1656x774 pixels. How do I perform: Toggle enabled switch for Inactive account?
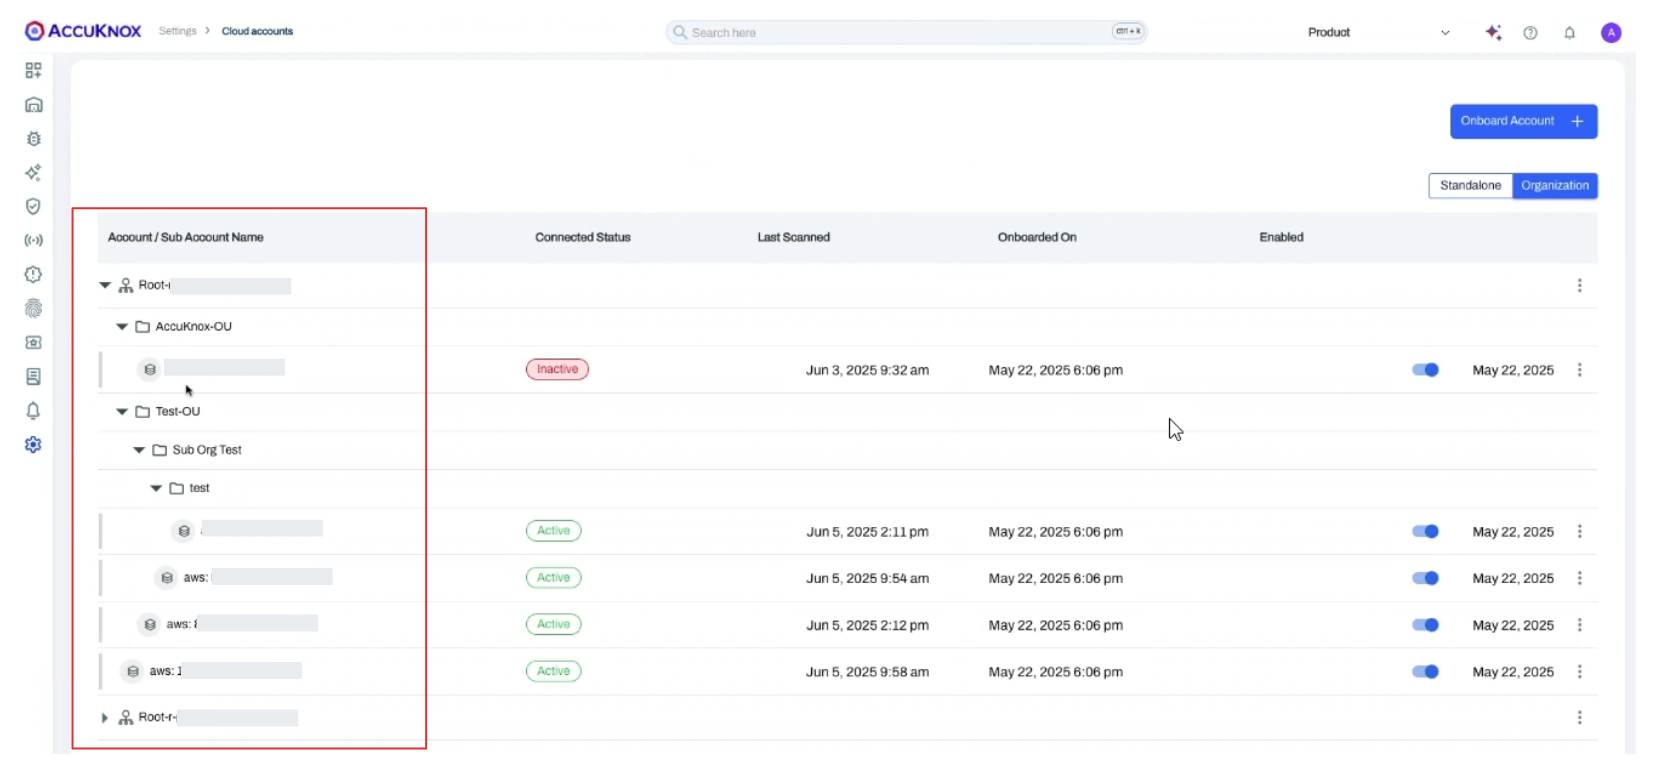1425,370
